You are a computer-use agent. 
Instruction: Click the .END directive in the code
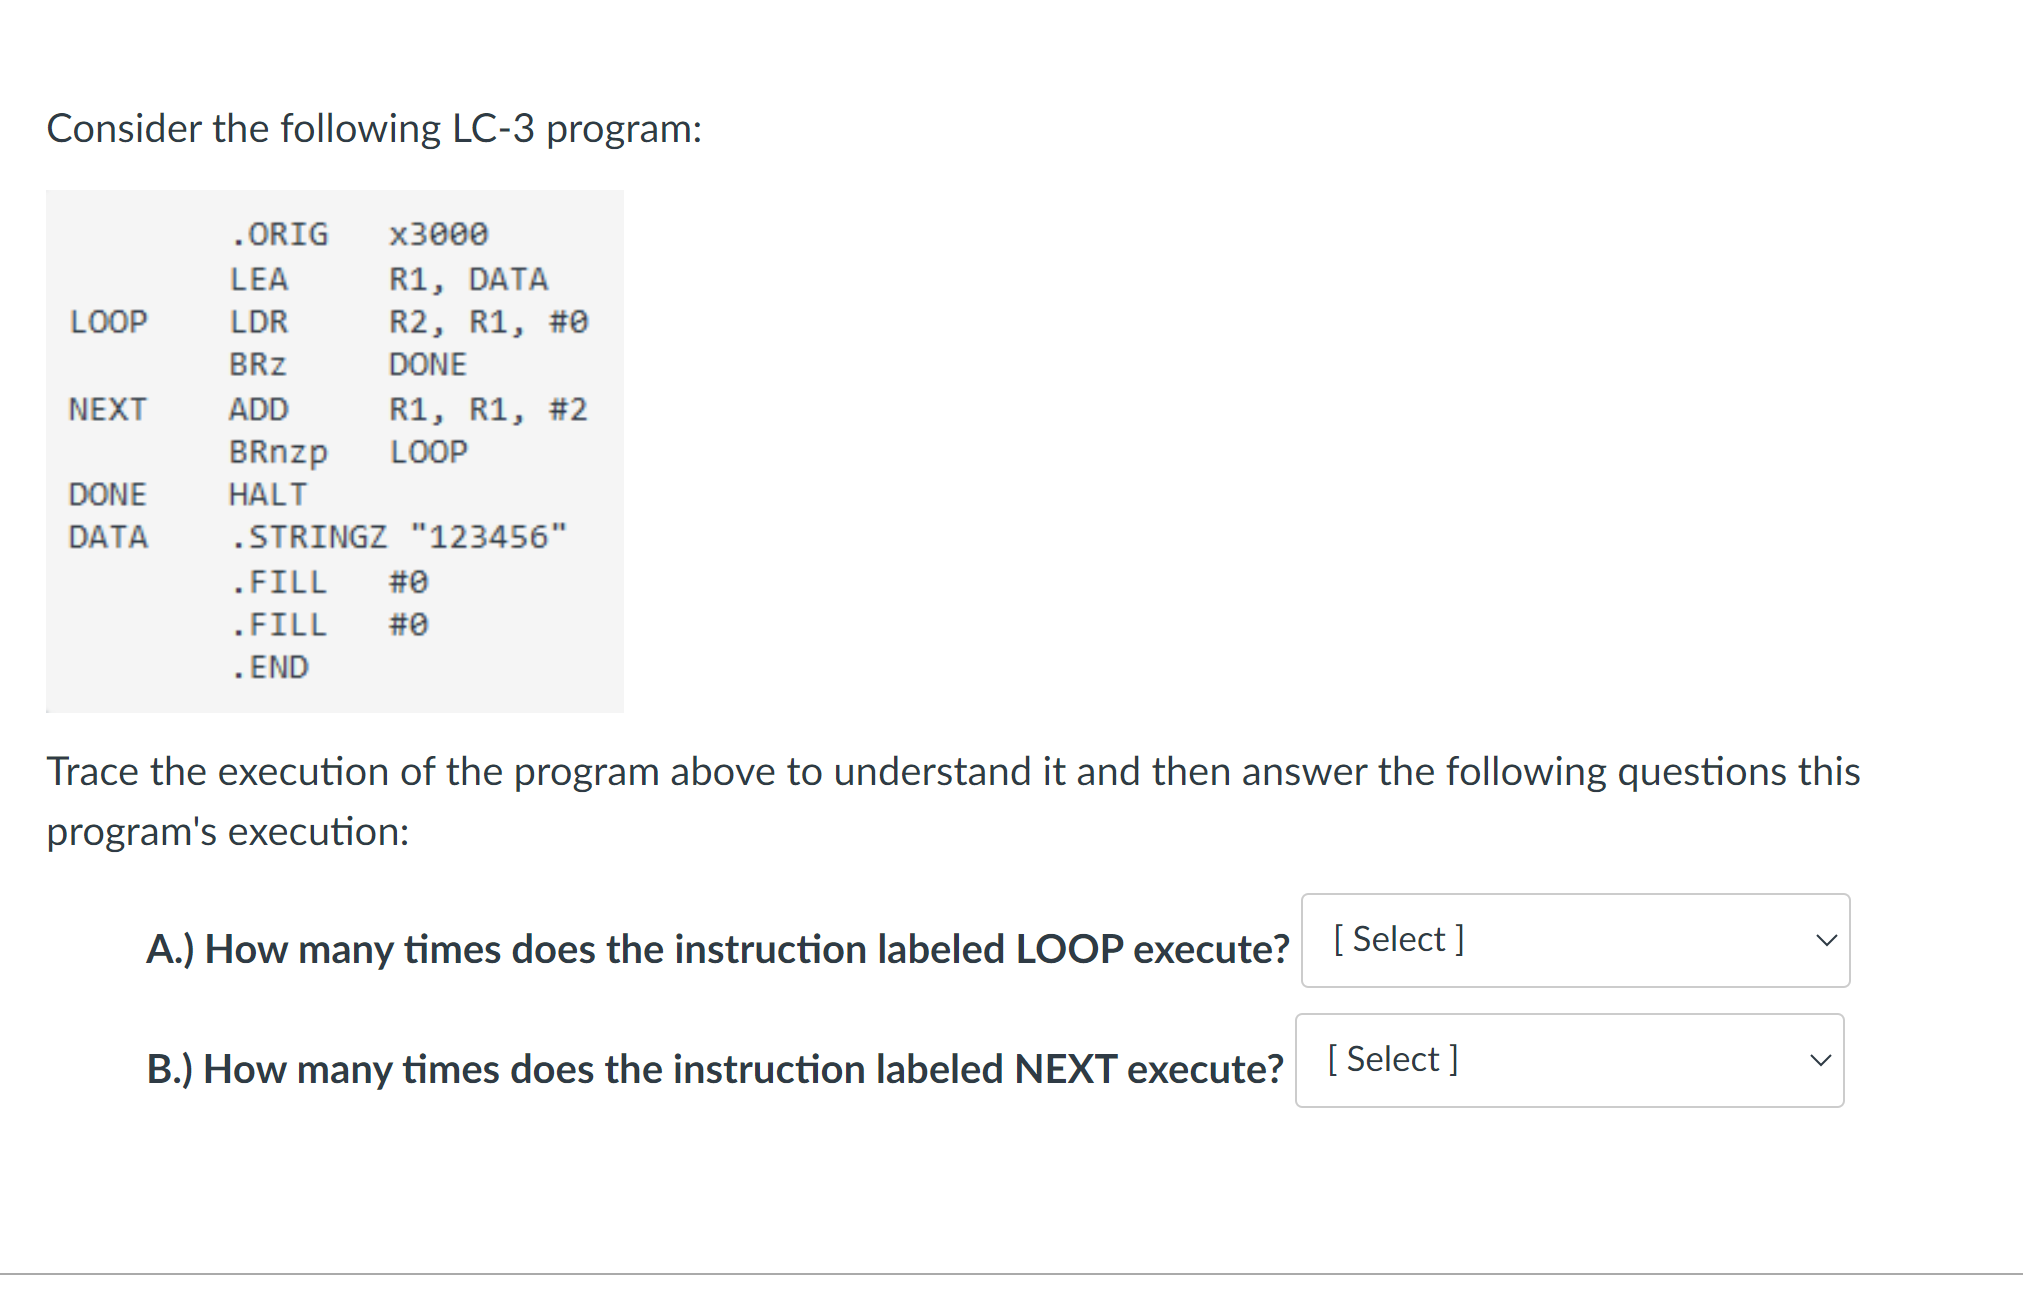(270, 666)
